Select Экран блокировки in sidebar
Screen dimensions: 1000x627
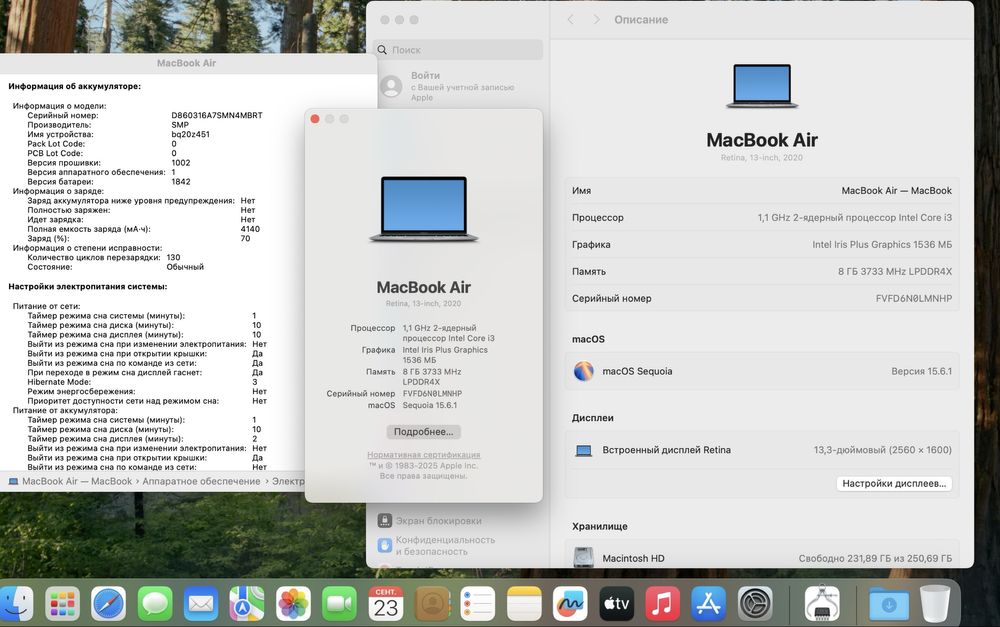coord(438,520)
